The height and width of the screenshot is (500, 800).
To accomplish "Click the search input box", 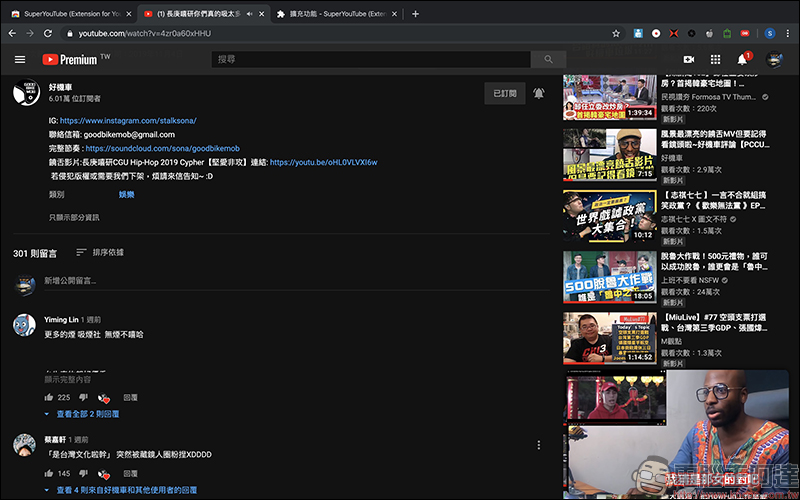I will point(371,59).
